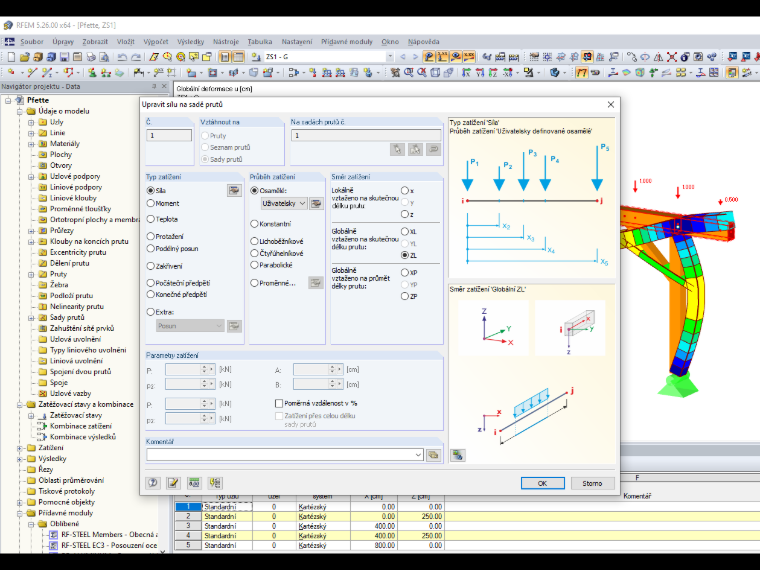Viewport: 760px width, 570px height.
Task: Click the lightning settings icon in dialog footer
Action: tap(215, 483)
